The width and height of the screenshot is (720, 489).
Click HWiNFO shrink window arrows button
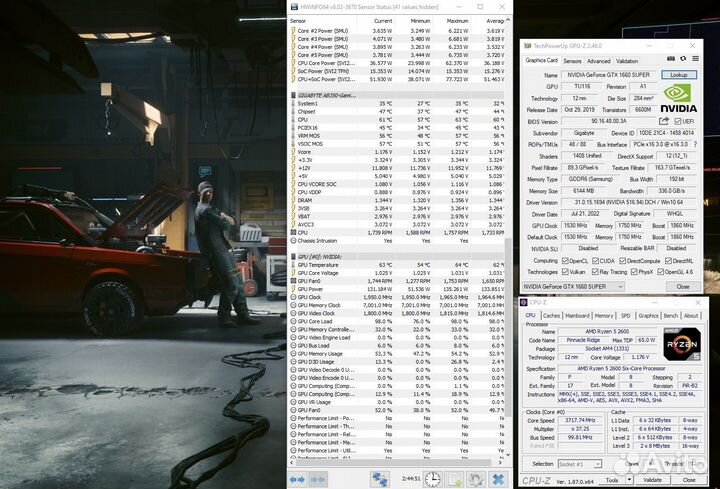tap(318, 479)
